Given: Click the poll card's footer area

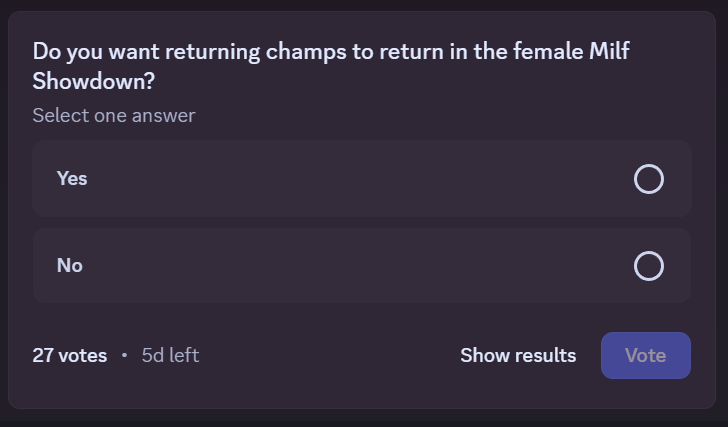Looking at the screenshot, I should [x=330, y=356].
